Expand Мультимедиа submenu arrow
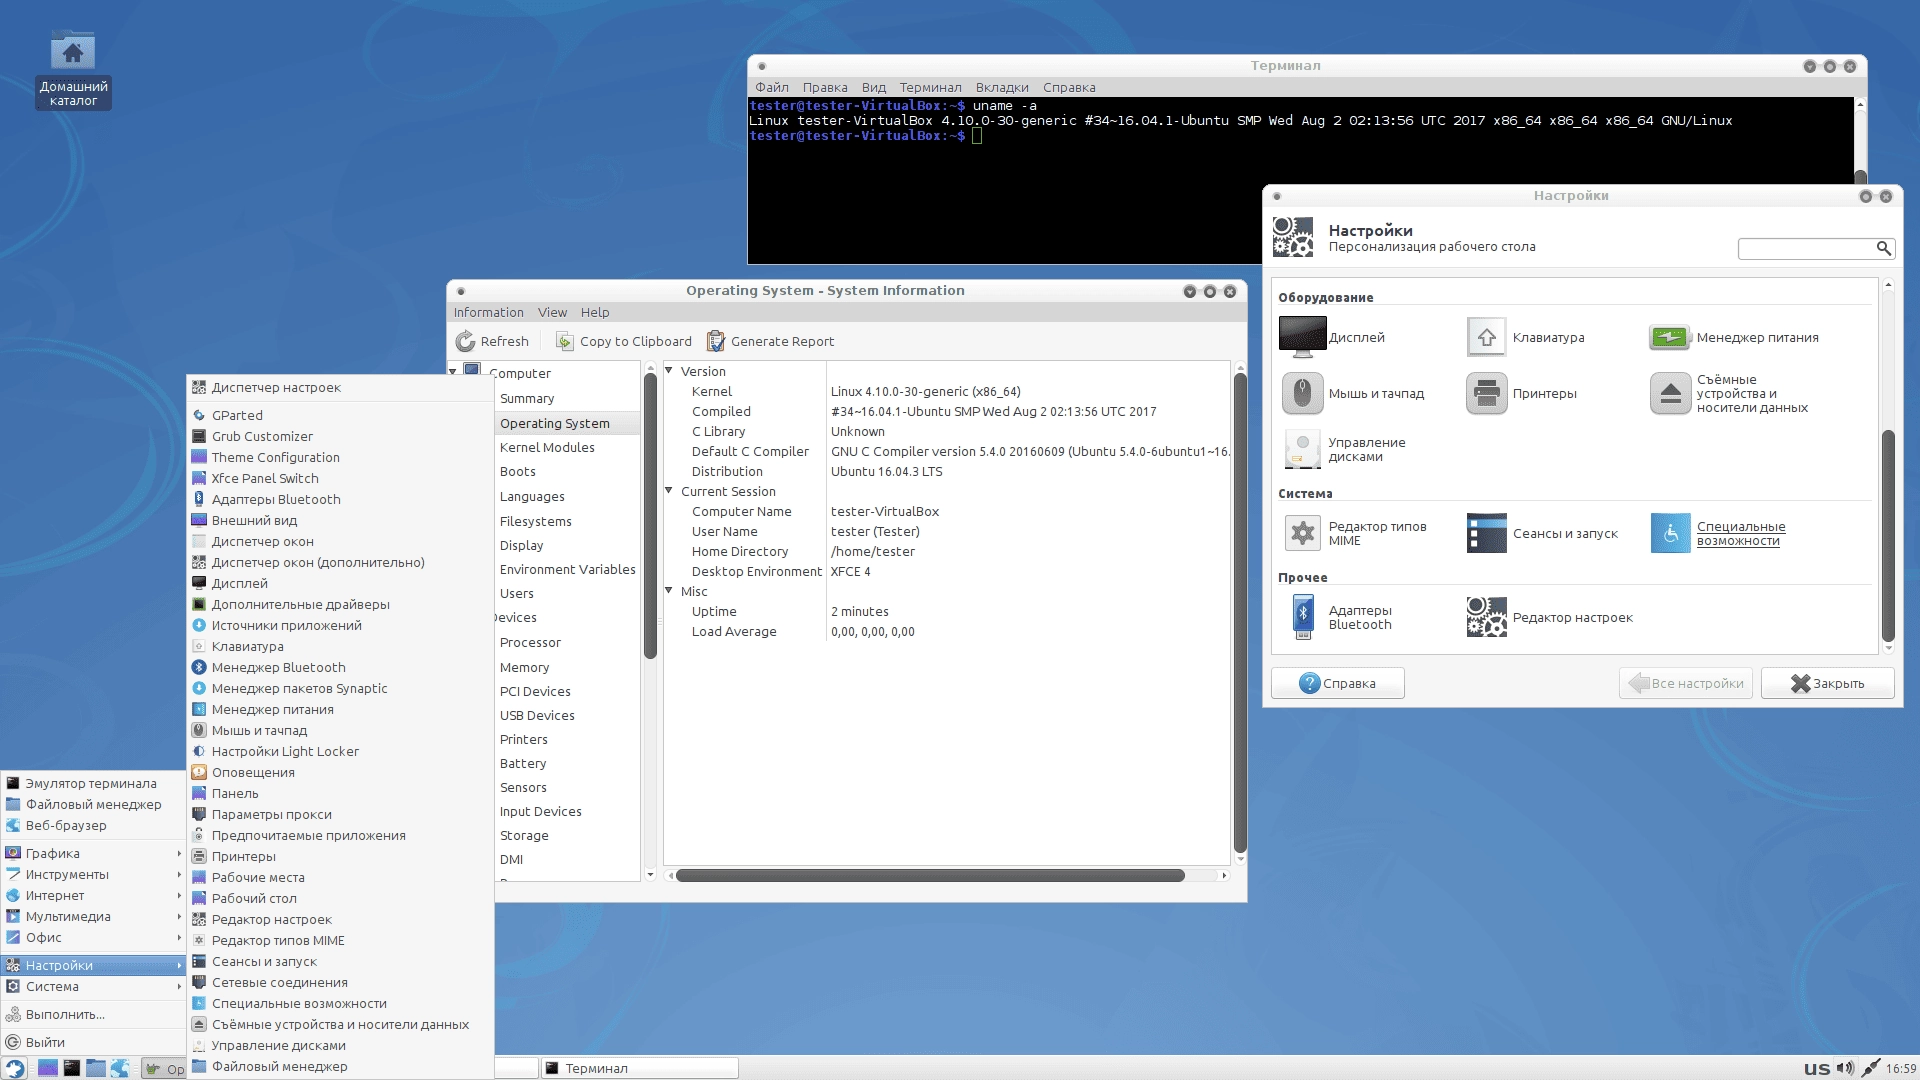1920x1080 pixels. pyautogui.click(x=179, y=916)
